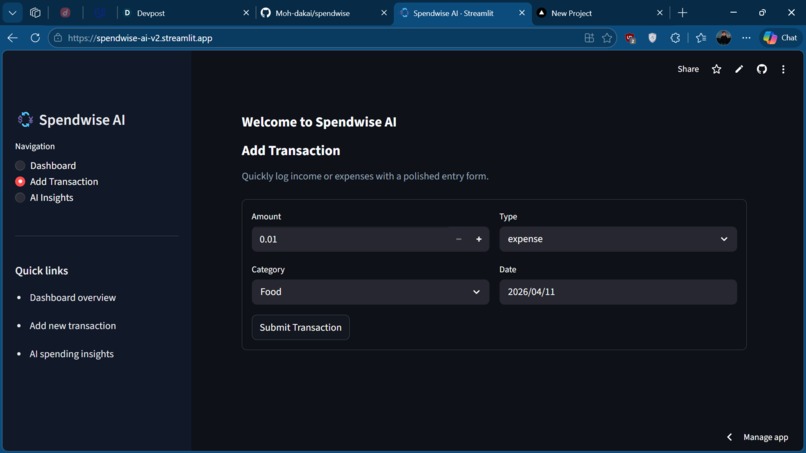Open the Type dropdown showing expense
Viewport: 806px width, 453px height.
tap(618, 239)
